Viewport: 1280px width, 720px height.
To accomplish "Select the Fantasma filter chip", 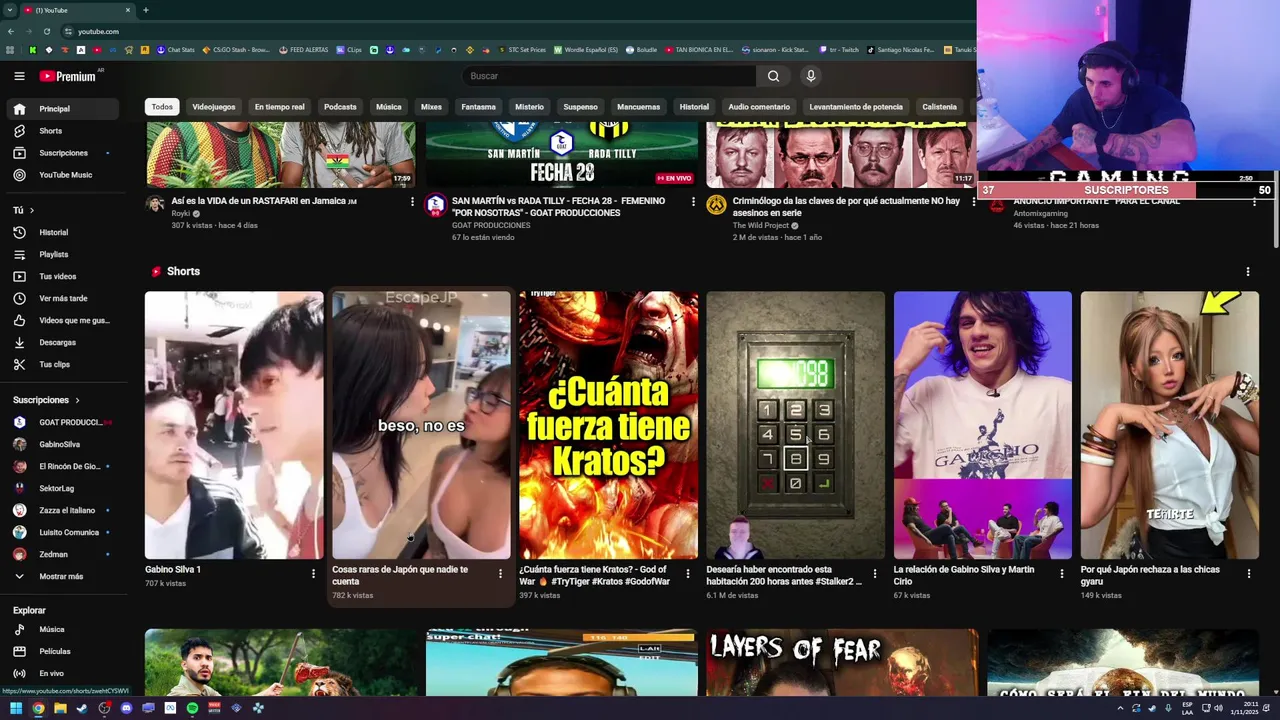I will pyautogui.click(x=478, y=107).
